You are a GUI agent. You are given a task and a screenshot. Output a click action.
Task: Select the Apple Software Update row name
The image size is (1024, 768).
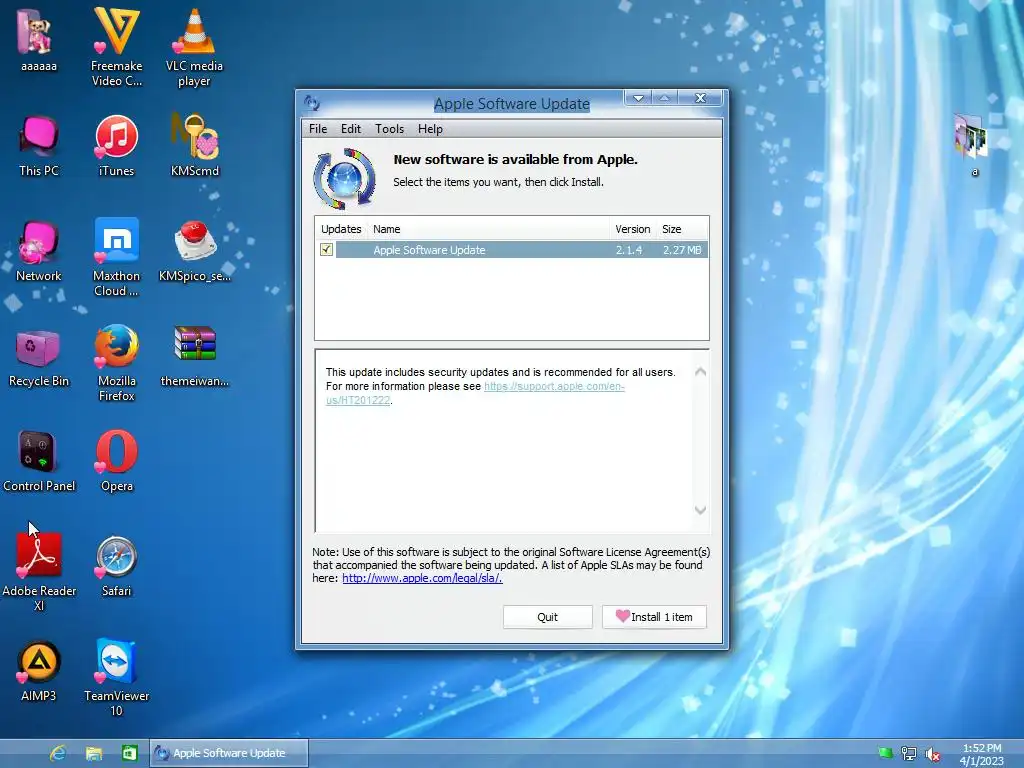click(429, 249)
